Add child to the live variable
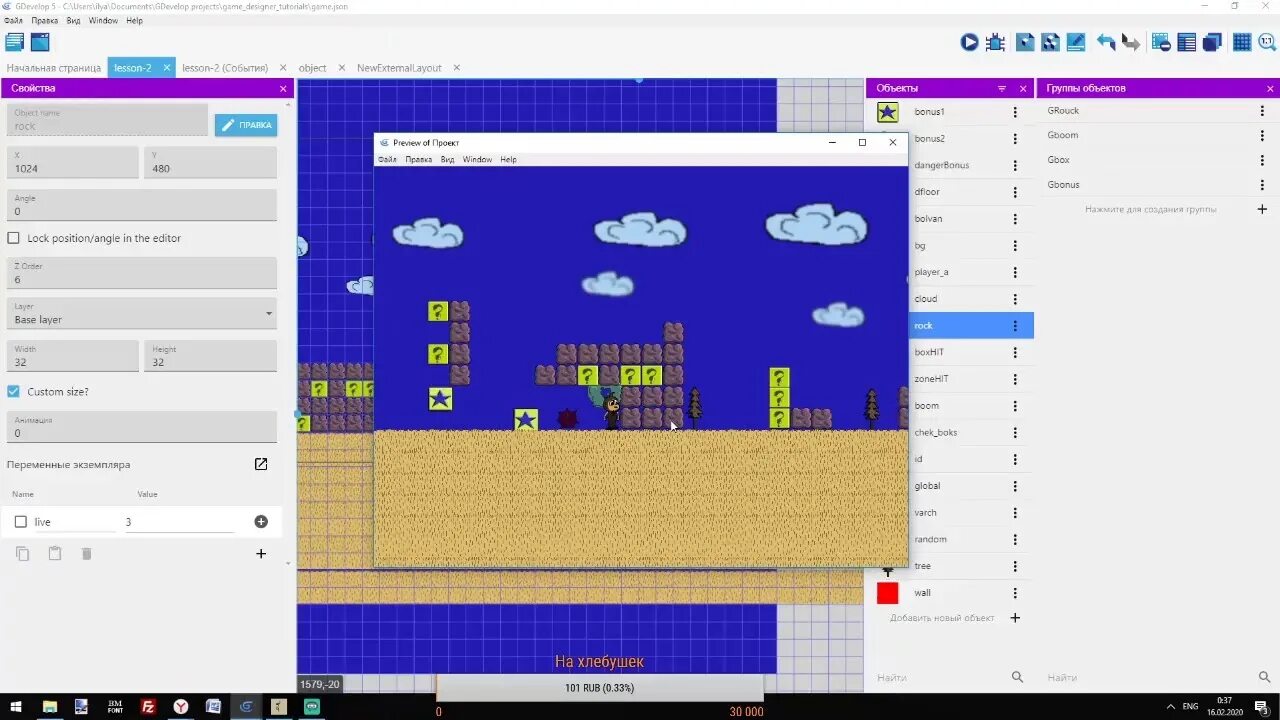Screen dimensions: 1280x720 click(x=261, y=522)
